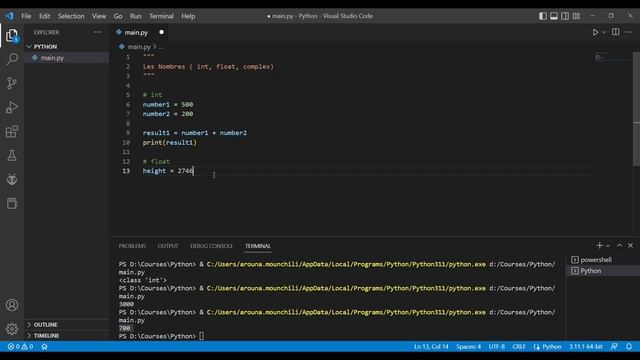Click Ln 13, Col 14 status item

[431, 347]
